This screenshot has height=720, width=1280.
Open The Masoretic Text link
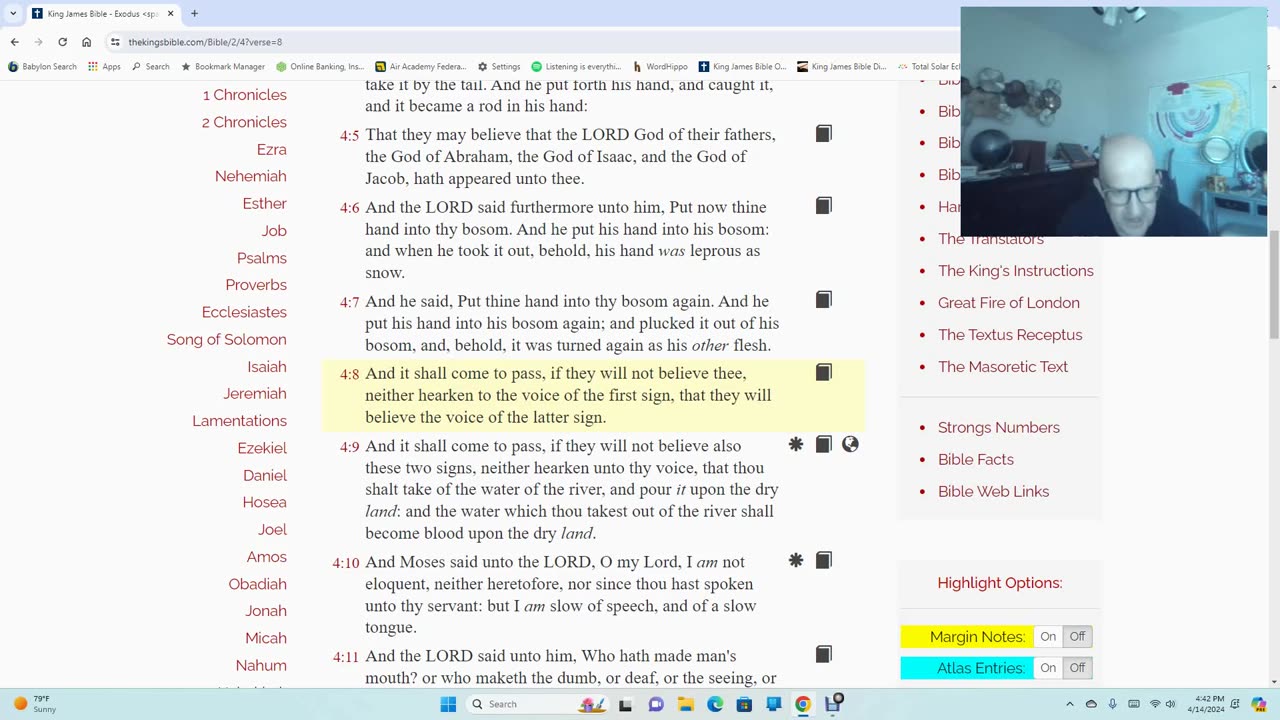click(1003, 367)
